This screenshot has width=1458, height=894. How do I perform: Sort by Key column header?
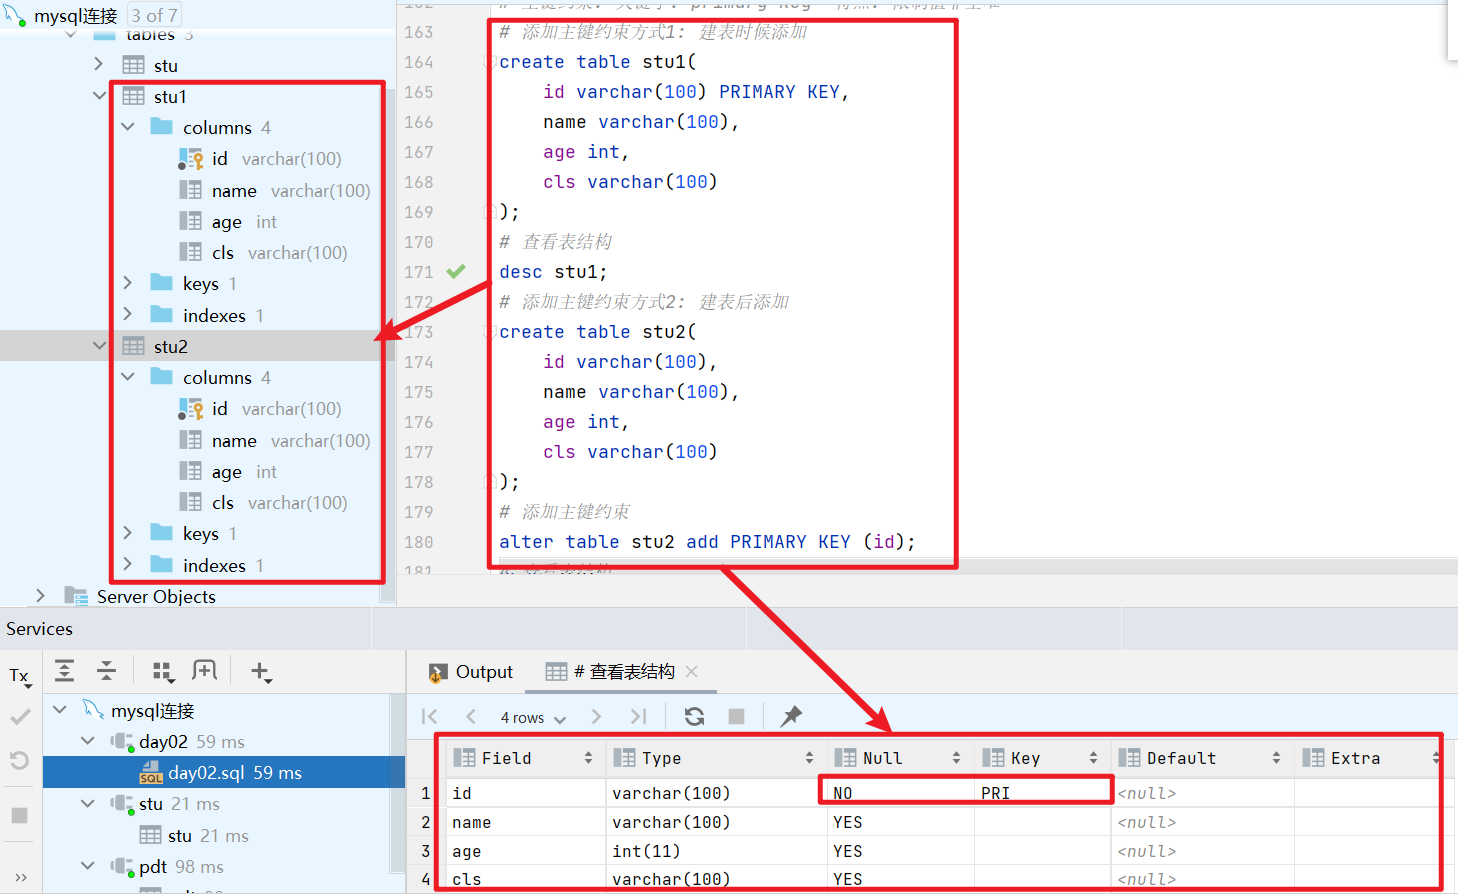coord(1041,758)
